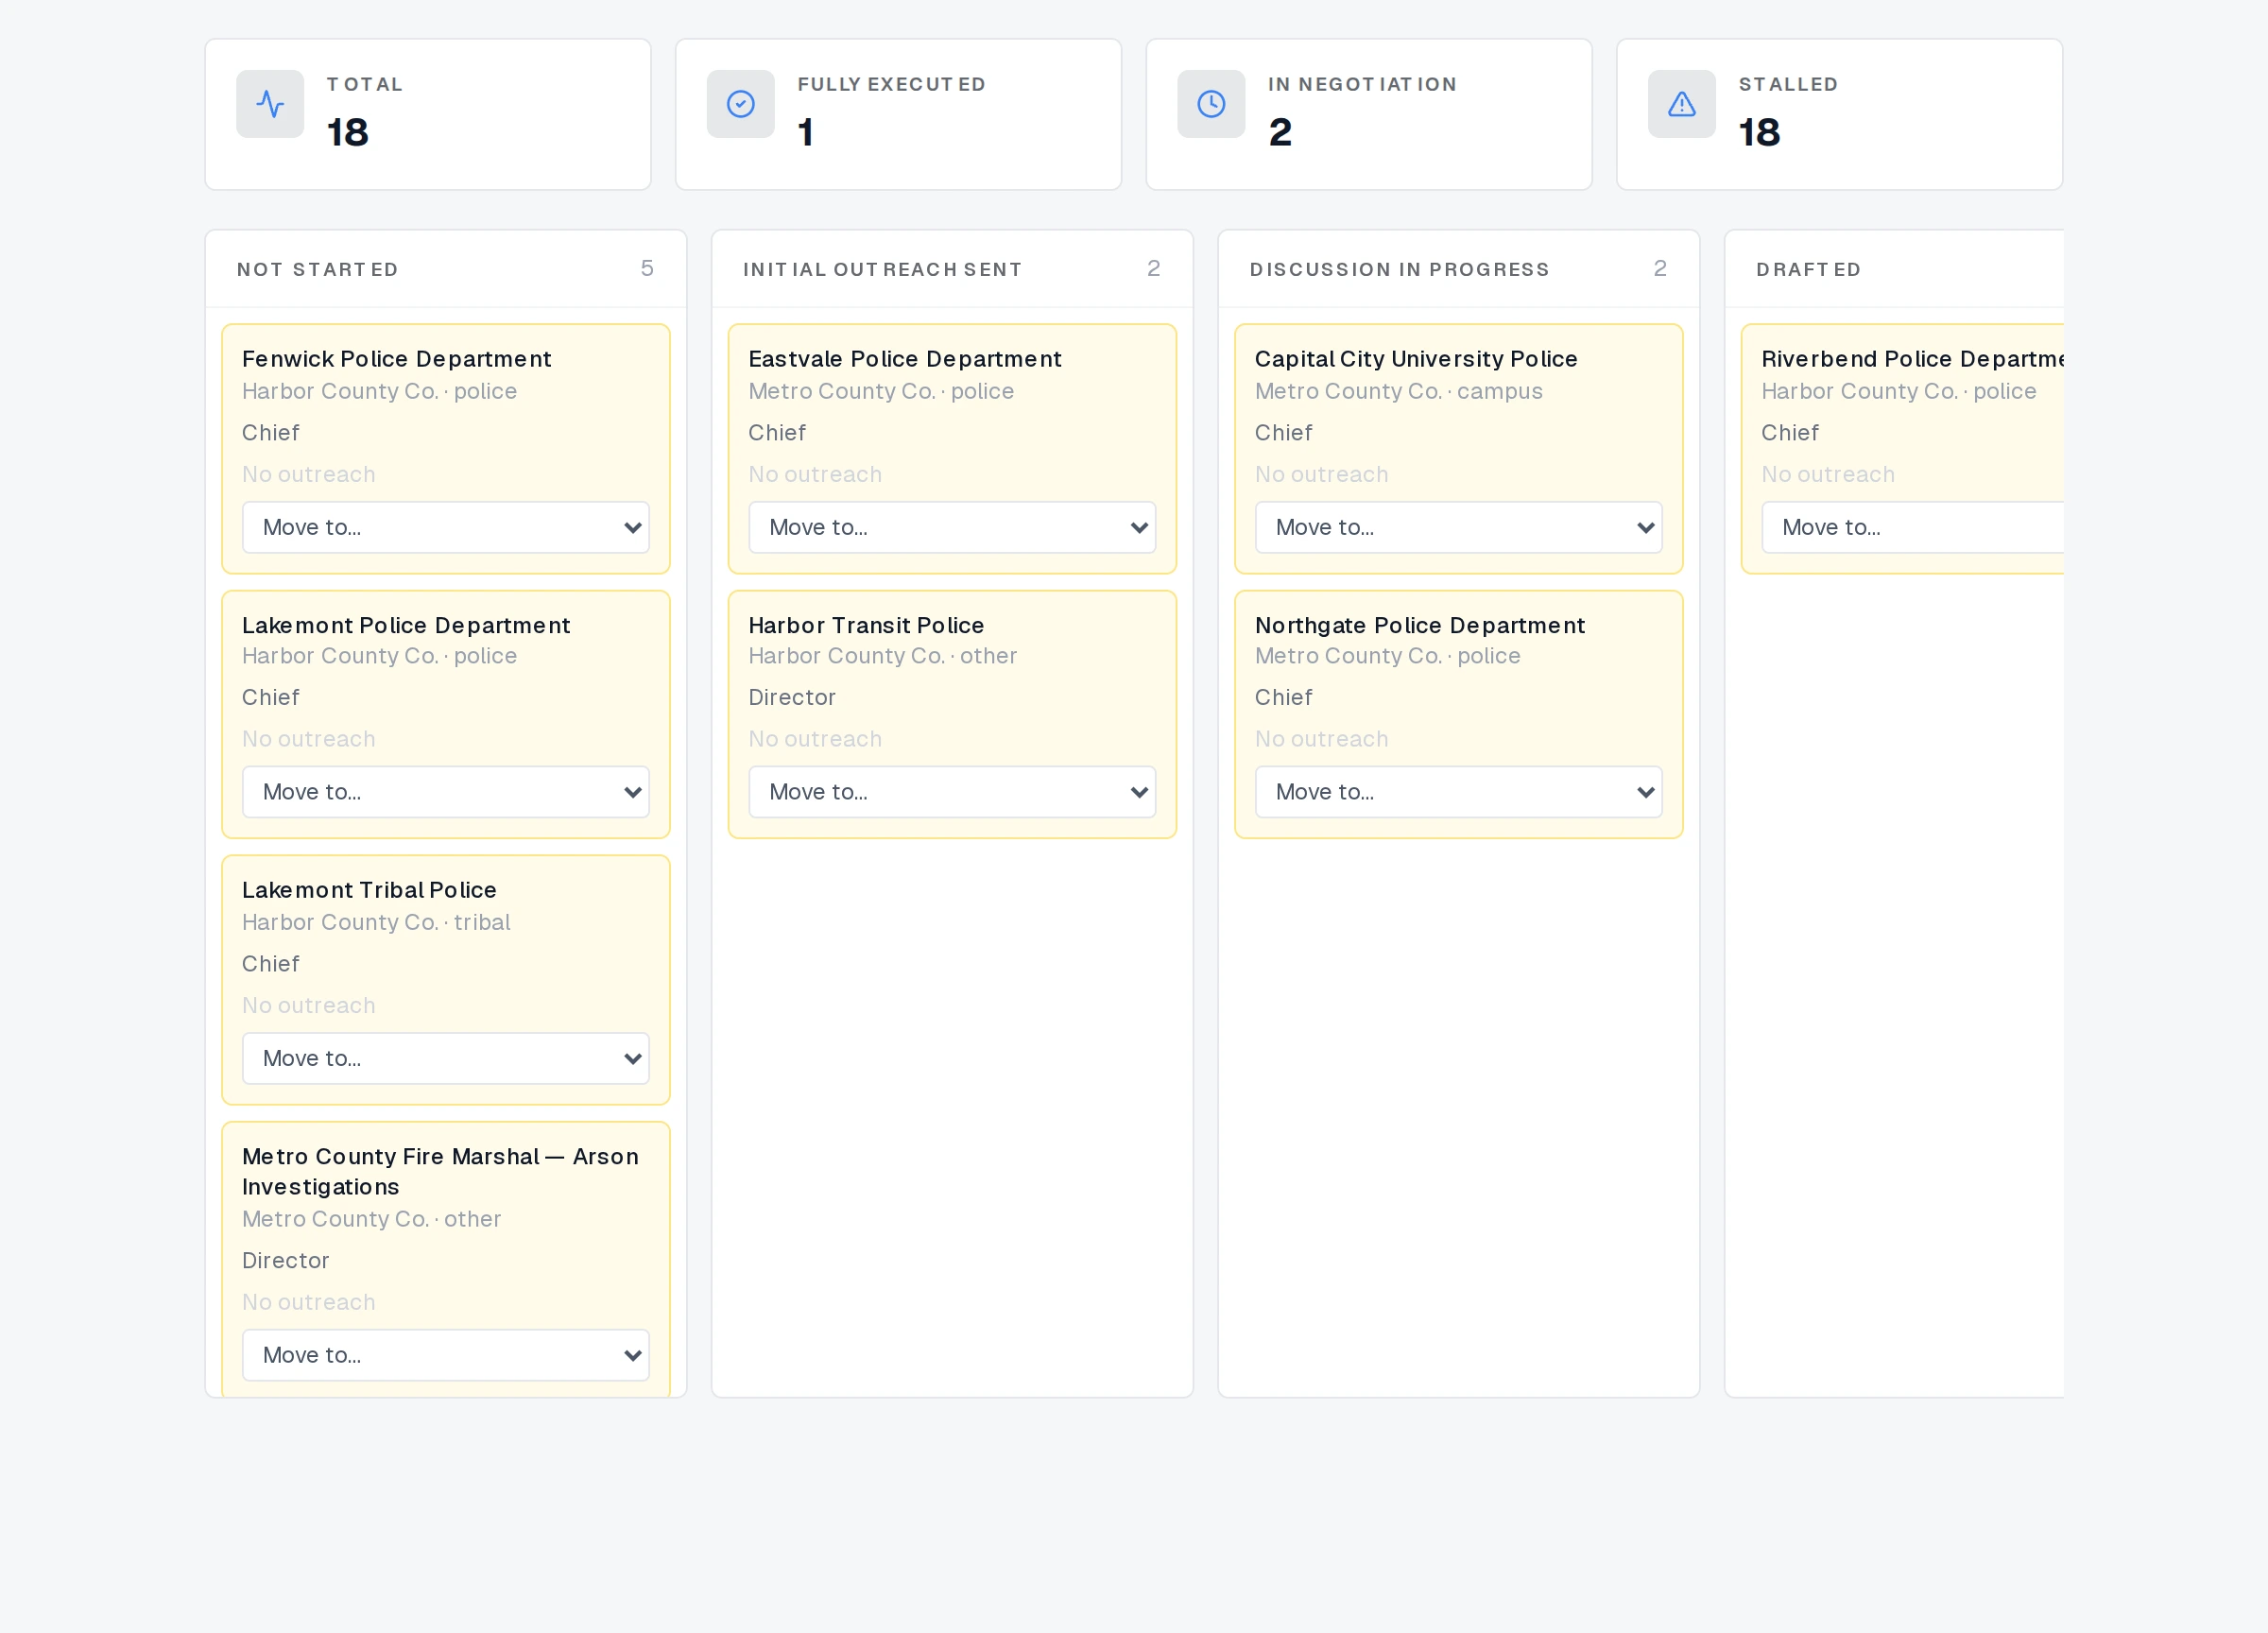Image resolution: width=2268 pixels, height=1633 pixels.
Task: Click "Metro County Co. · campus" subtitle
Action: 1398,391
